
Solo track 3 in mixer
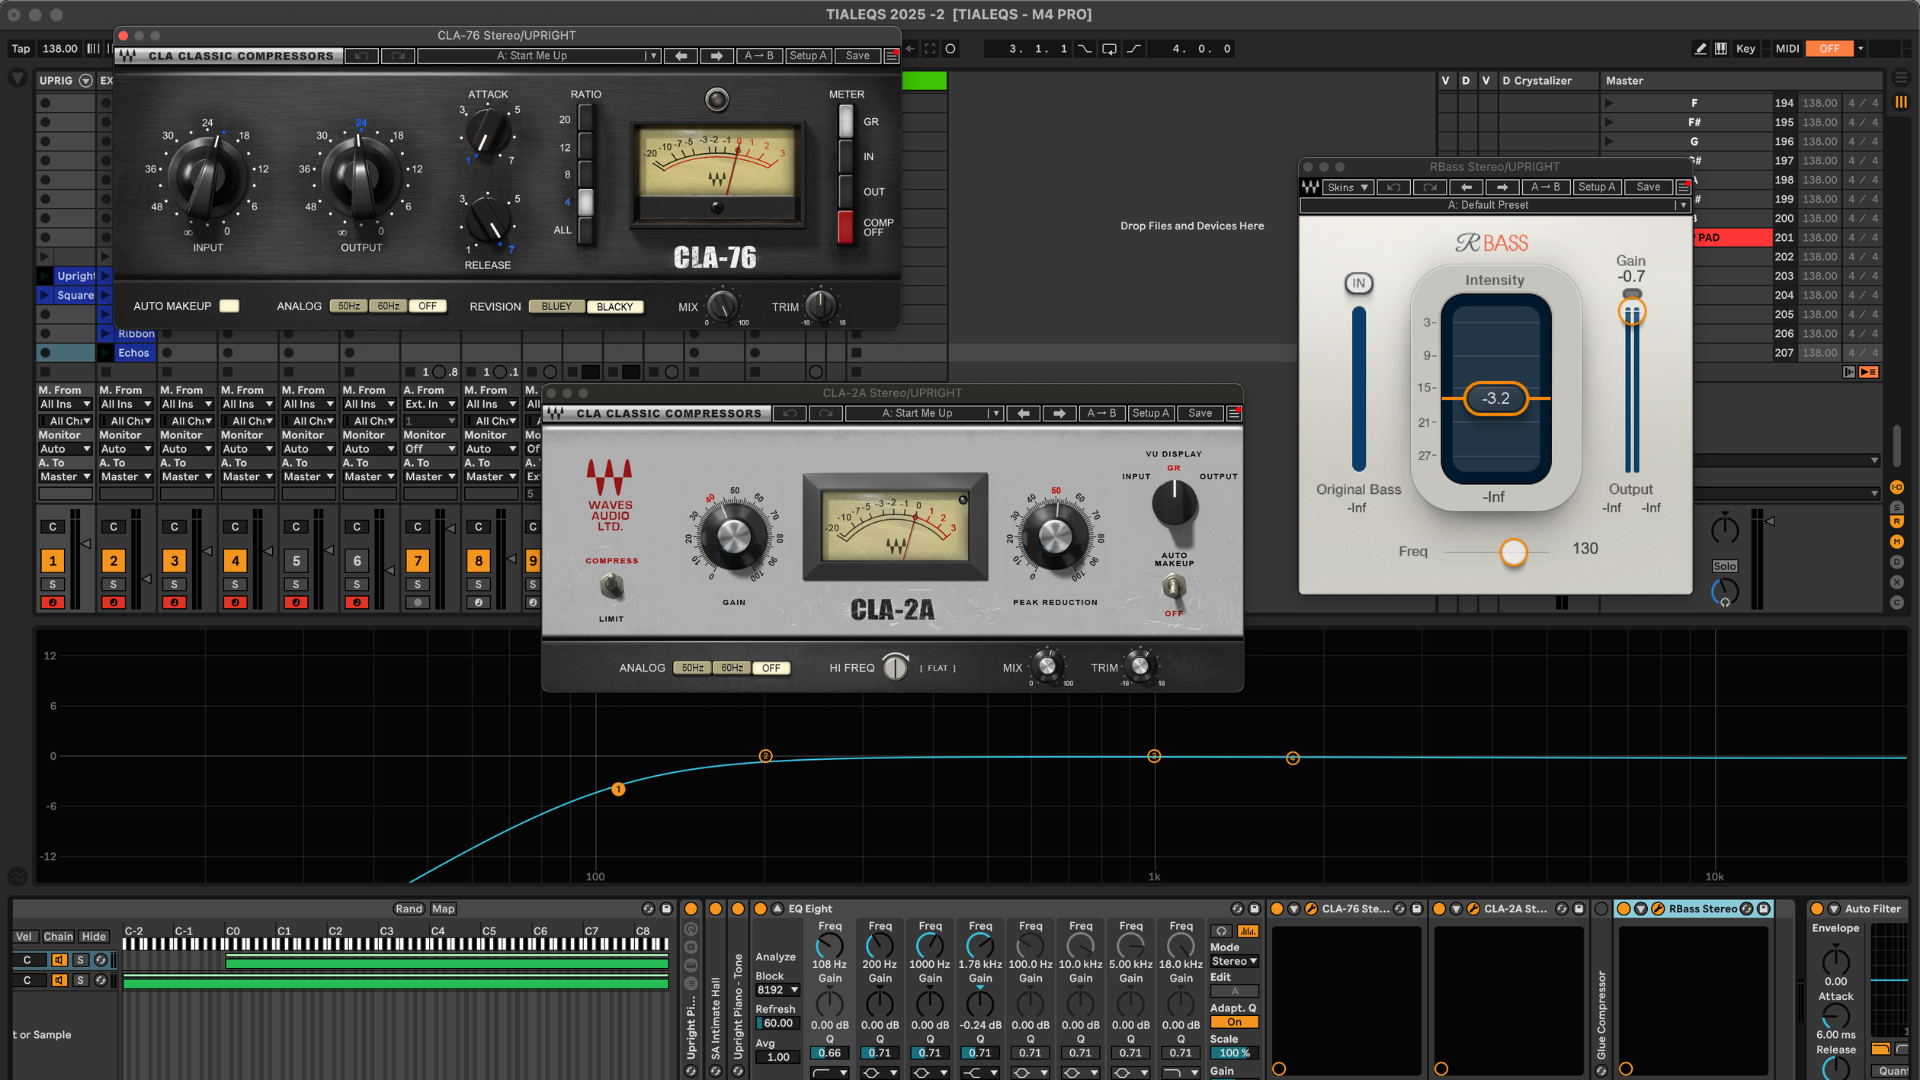click(x=174, y=584)
